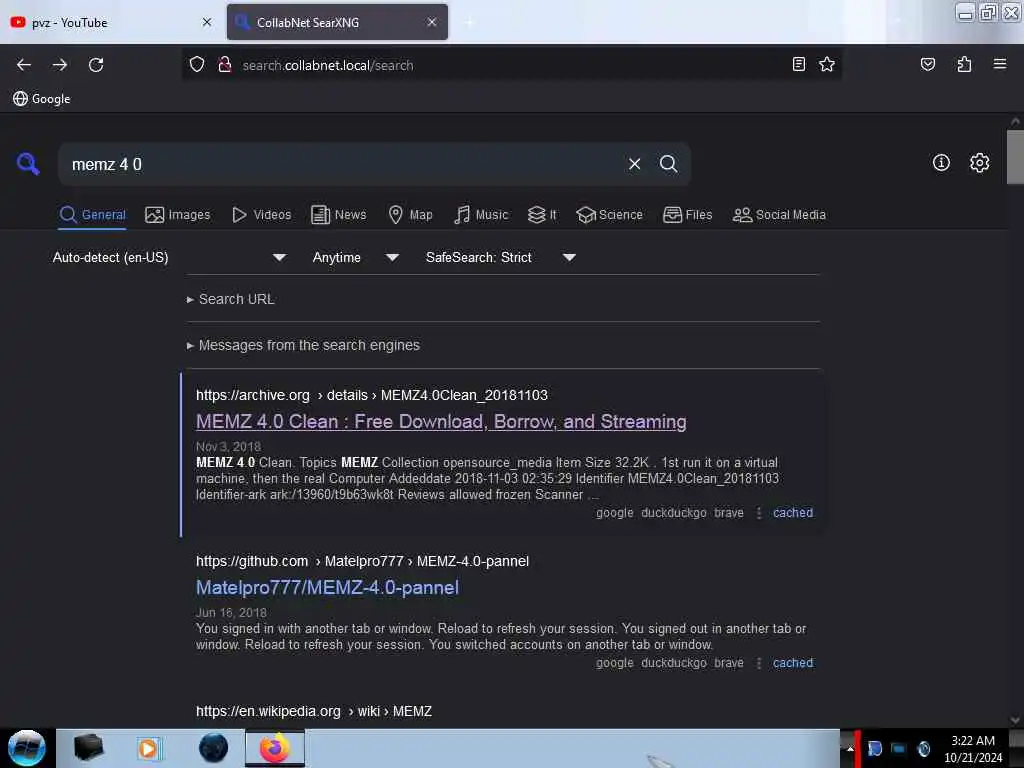Toggle reader view in address bar
The width and height of the screenshot is (1024, 768).
(x=798, y=64)
